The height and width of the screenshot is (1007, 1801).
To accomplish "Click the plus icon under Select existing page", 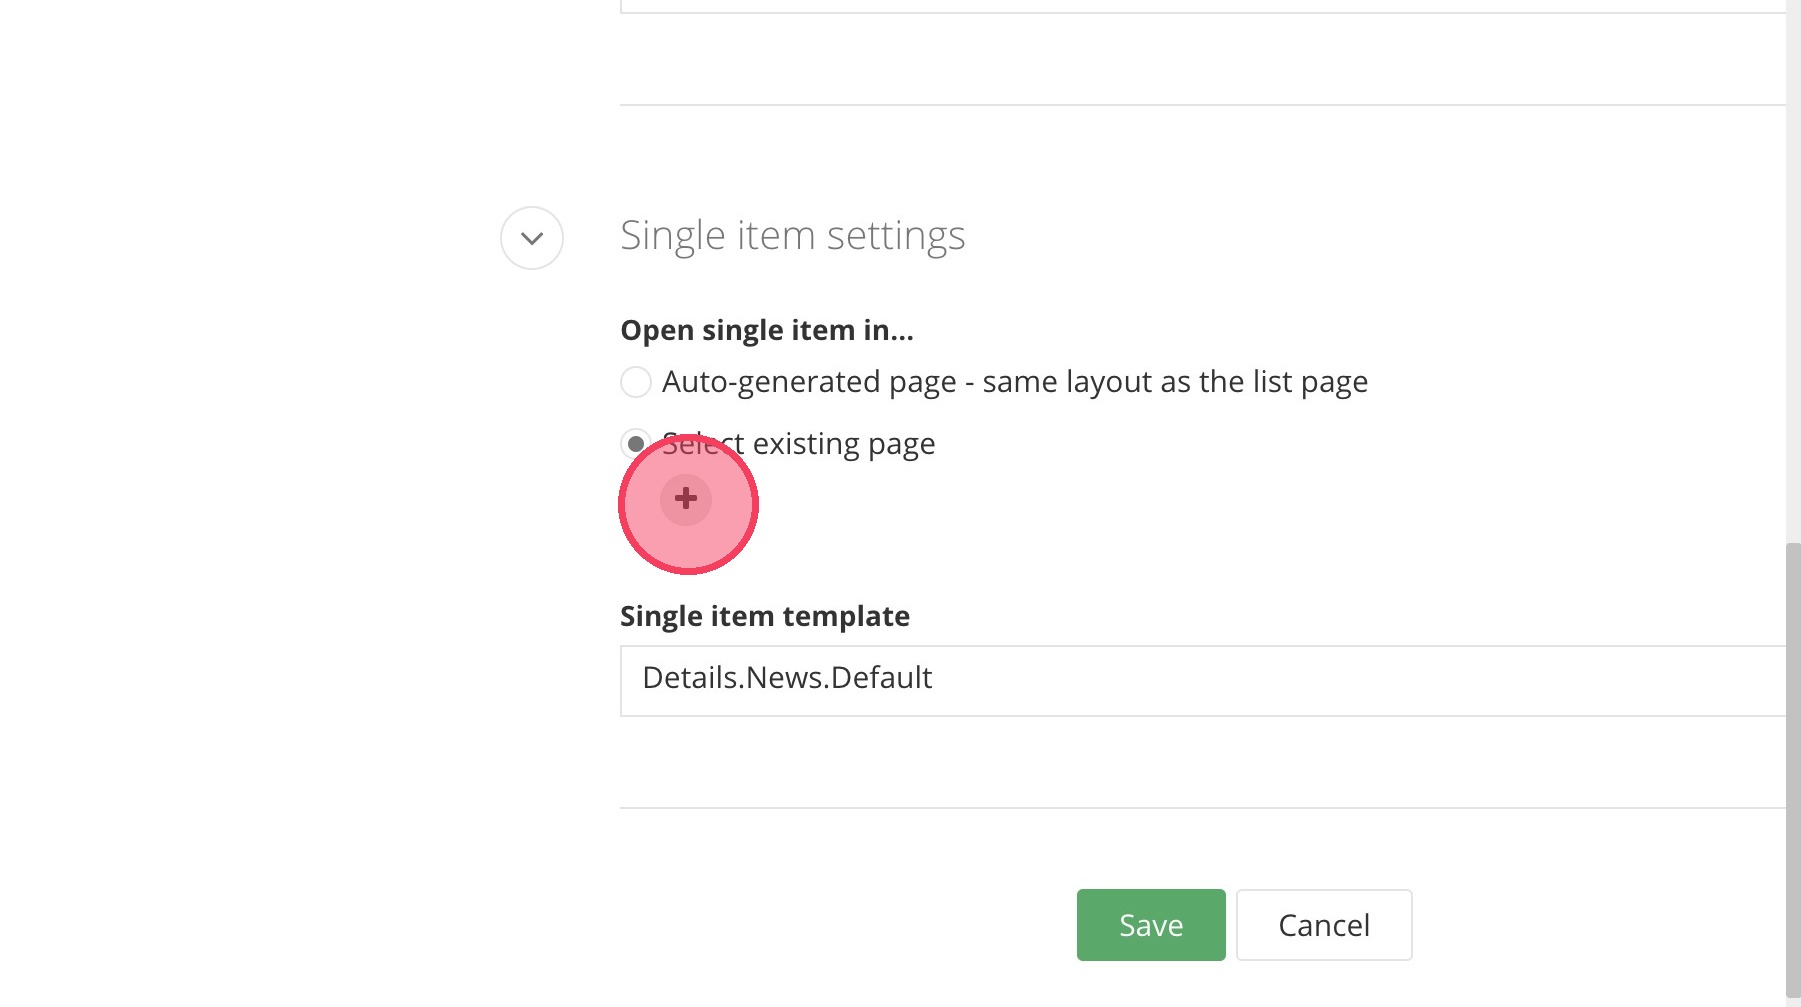I will 686,498.
